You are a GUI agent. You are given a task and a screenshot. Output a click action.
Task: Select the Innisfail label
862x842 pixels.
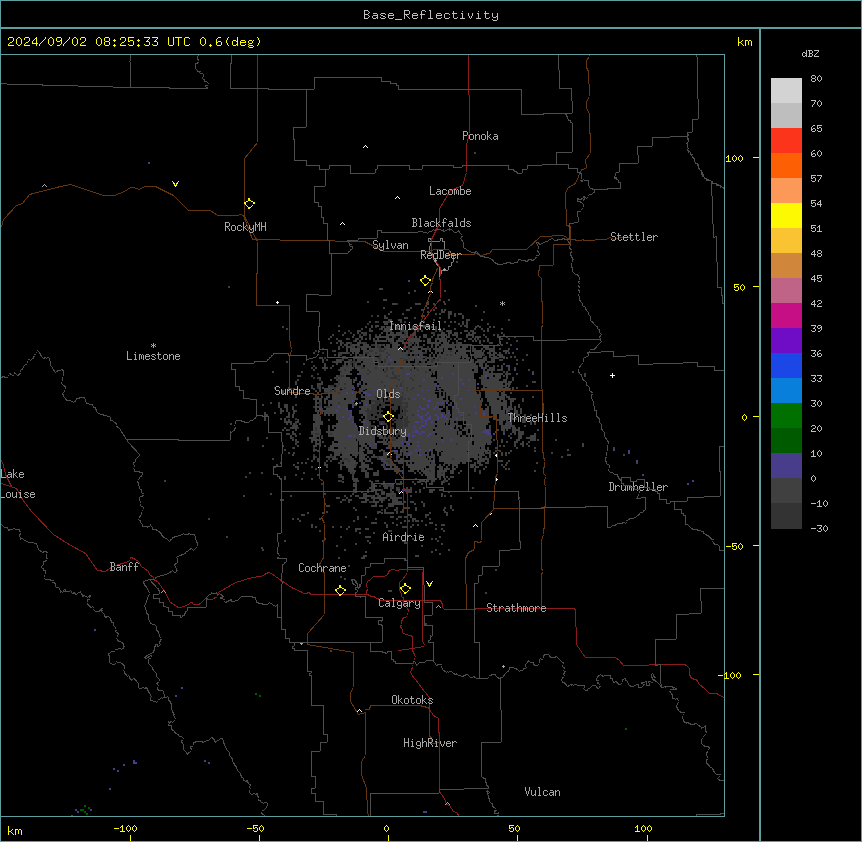(x=415, y=326)
